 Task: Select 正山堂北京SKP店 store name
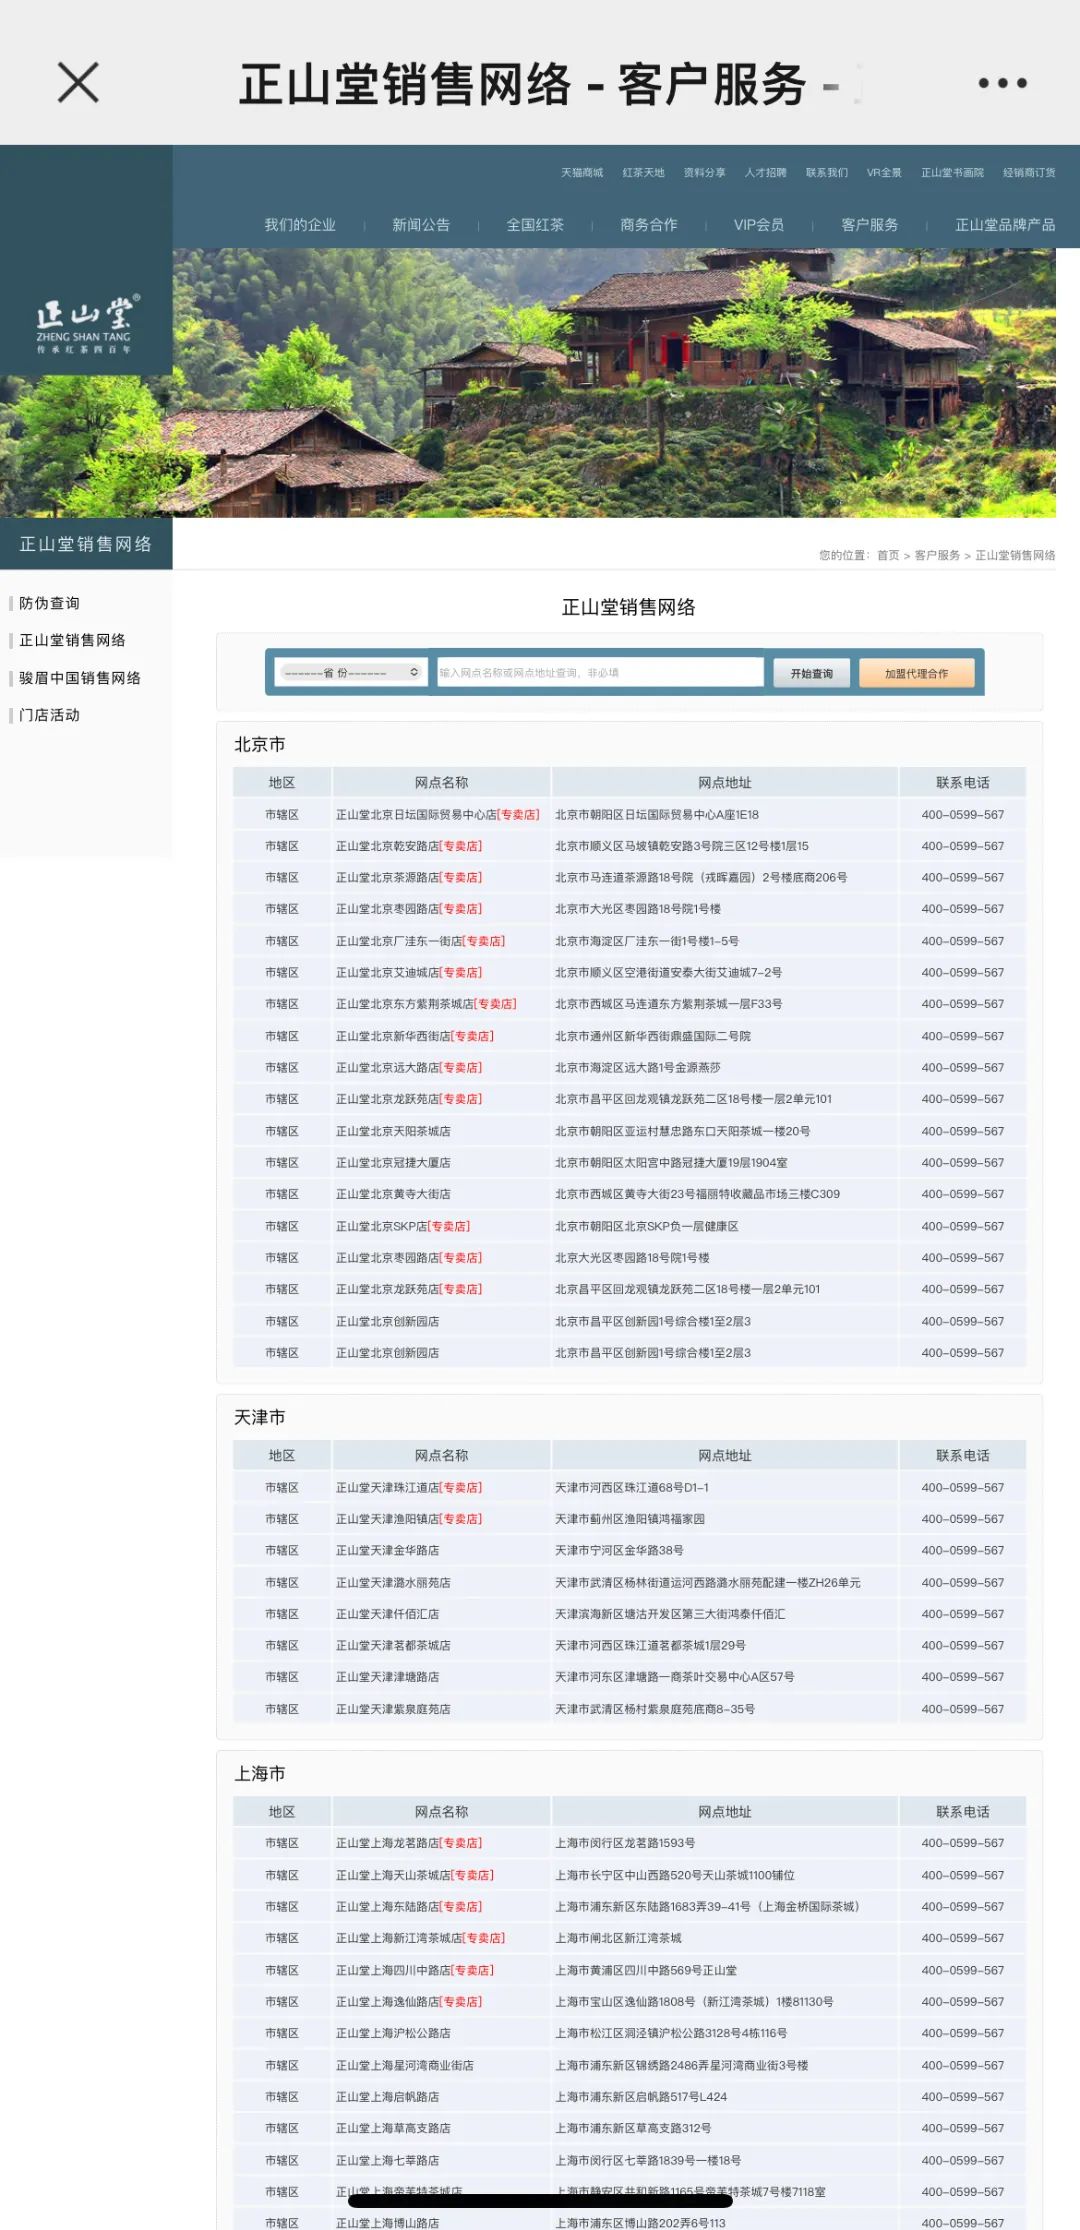(x=381, y=1226)
